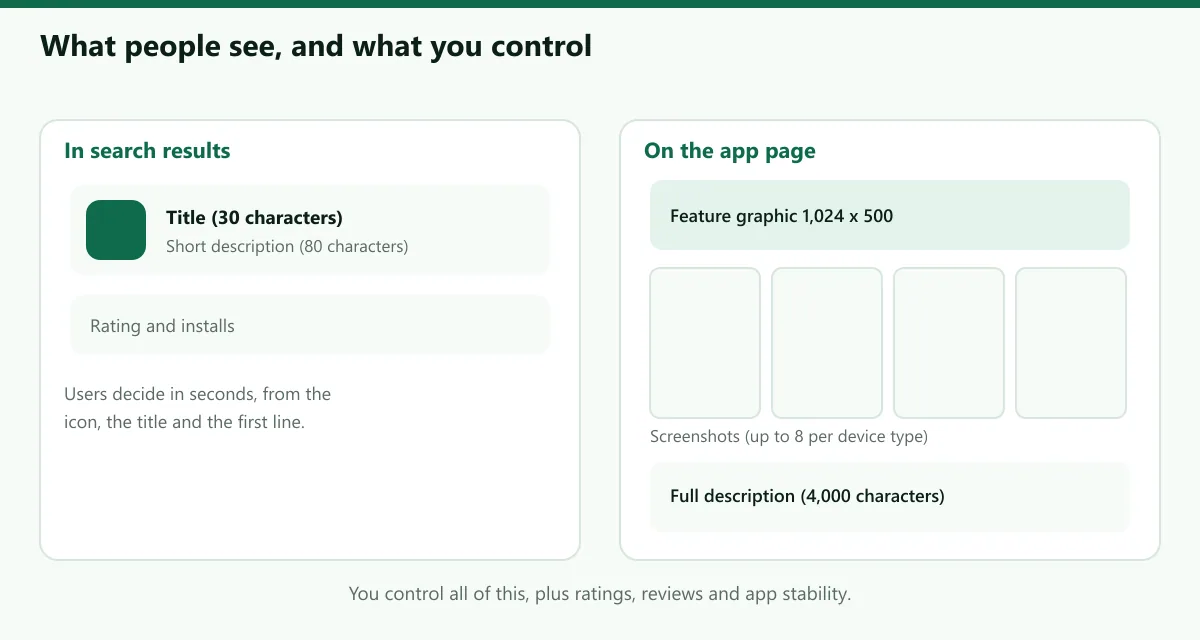Screen dimensions: 1200x640
Task: Click the footer text about ratings and reviews
Action: point(600,594)
